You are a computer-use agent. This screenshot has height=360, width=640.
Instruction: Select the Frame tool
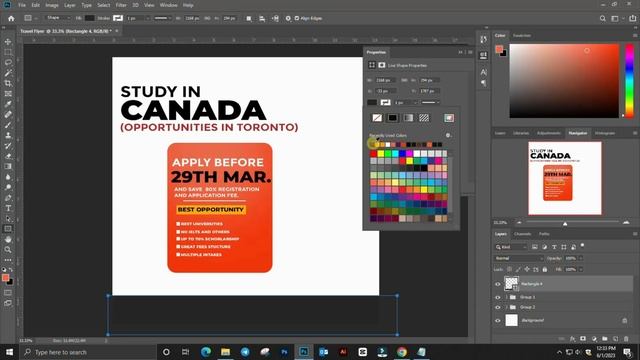tap(8, 94)
